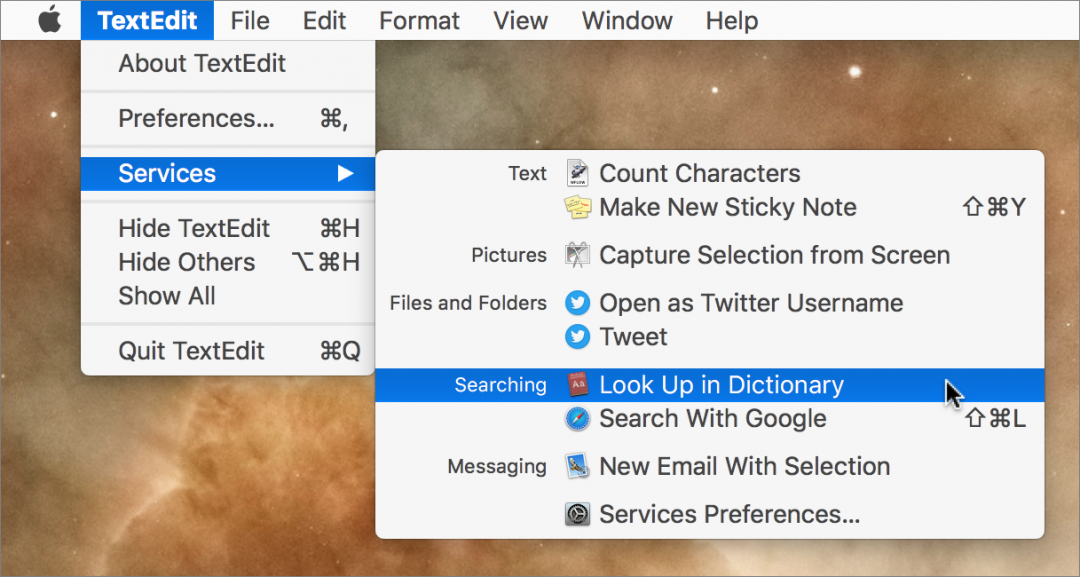Click the Make New Sticky Note icon

576,206
